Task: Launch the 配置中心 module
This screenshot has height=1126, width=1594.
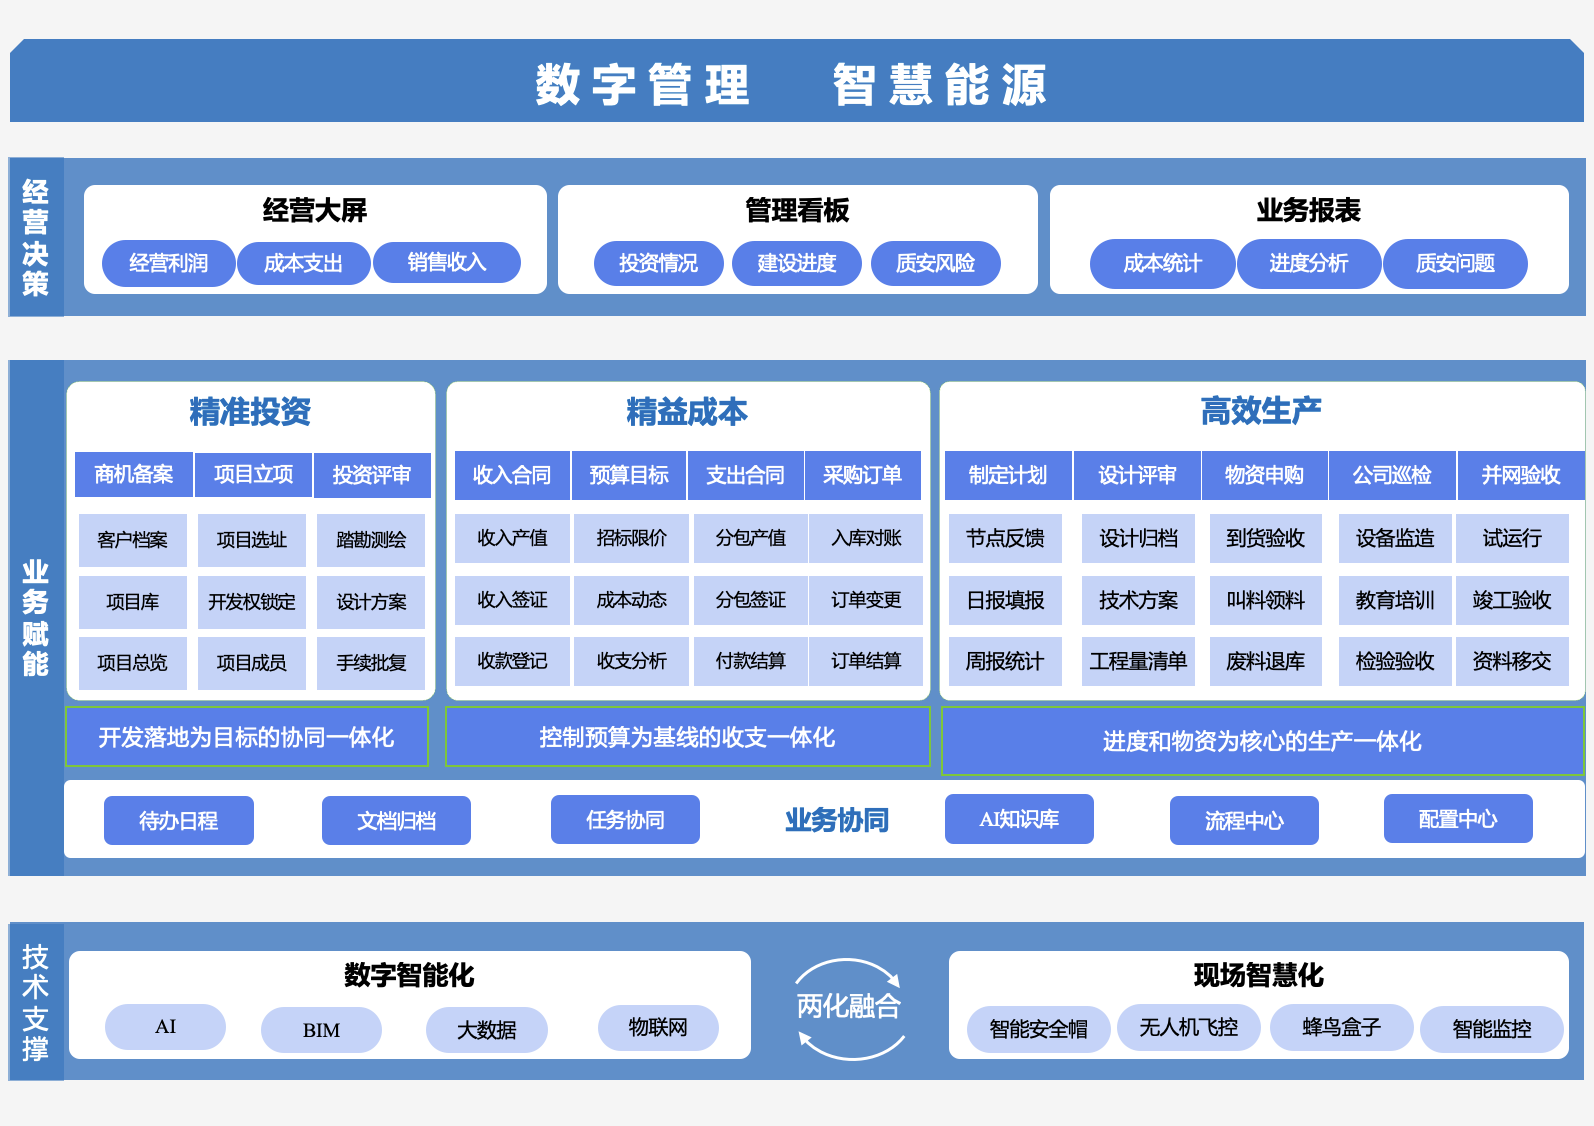Action: coord(1457,819)
